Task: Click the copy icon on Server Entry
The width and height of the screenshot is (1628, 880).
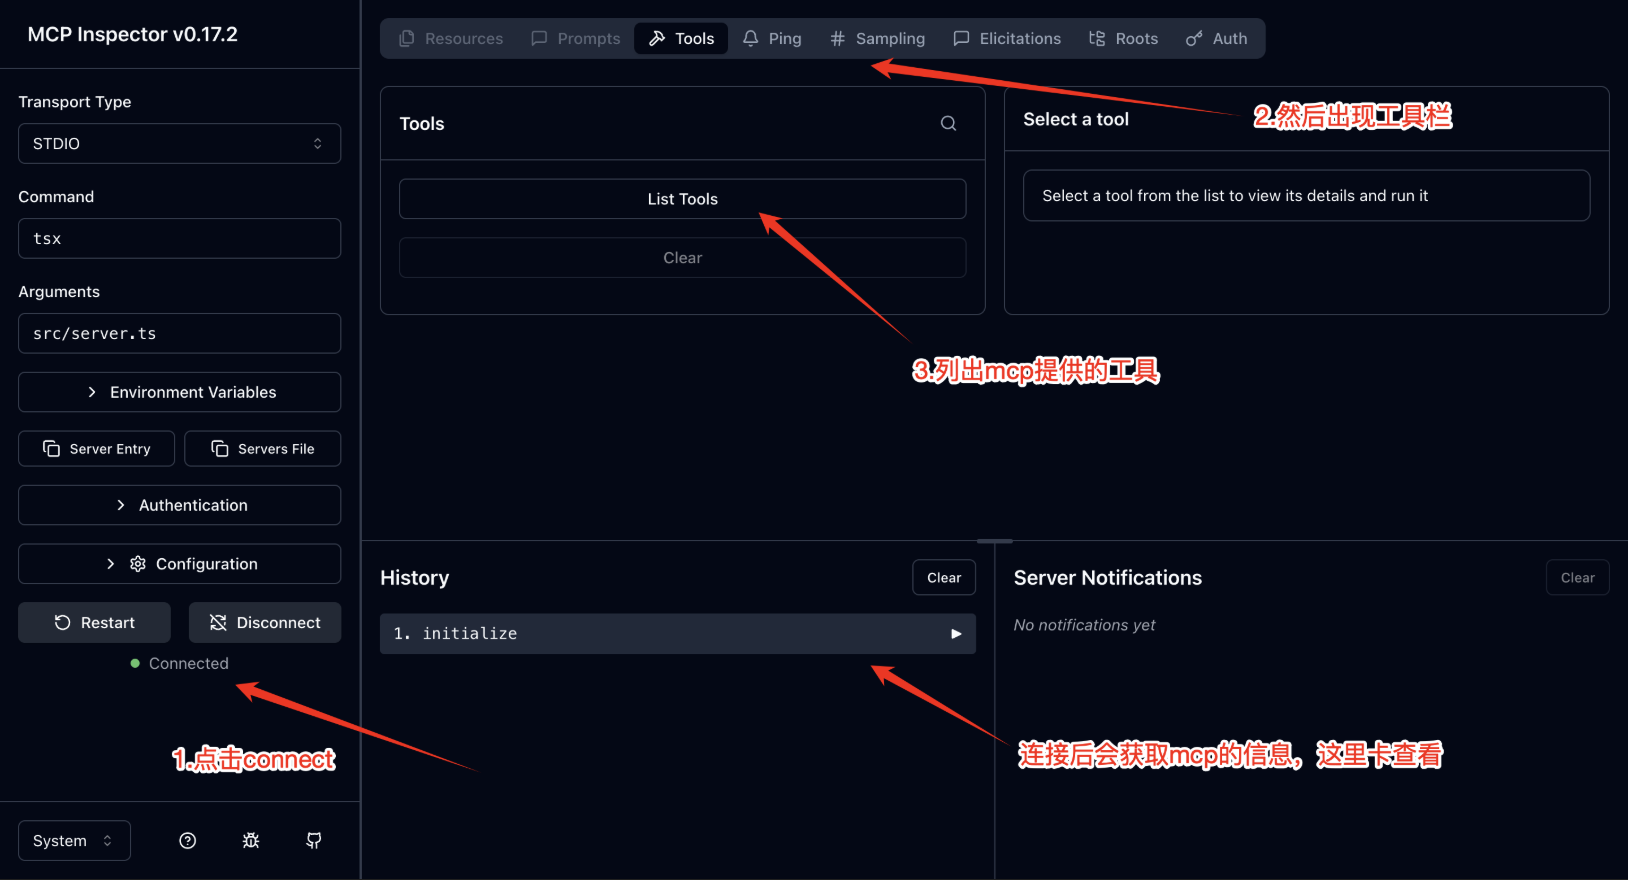Action: (51, 449)
